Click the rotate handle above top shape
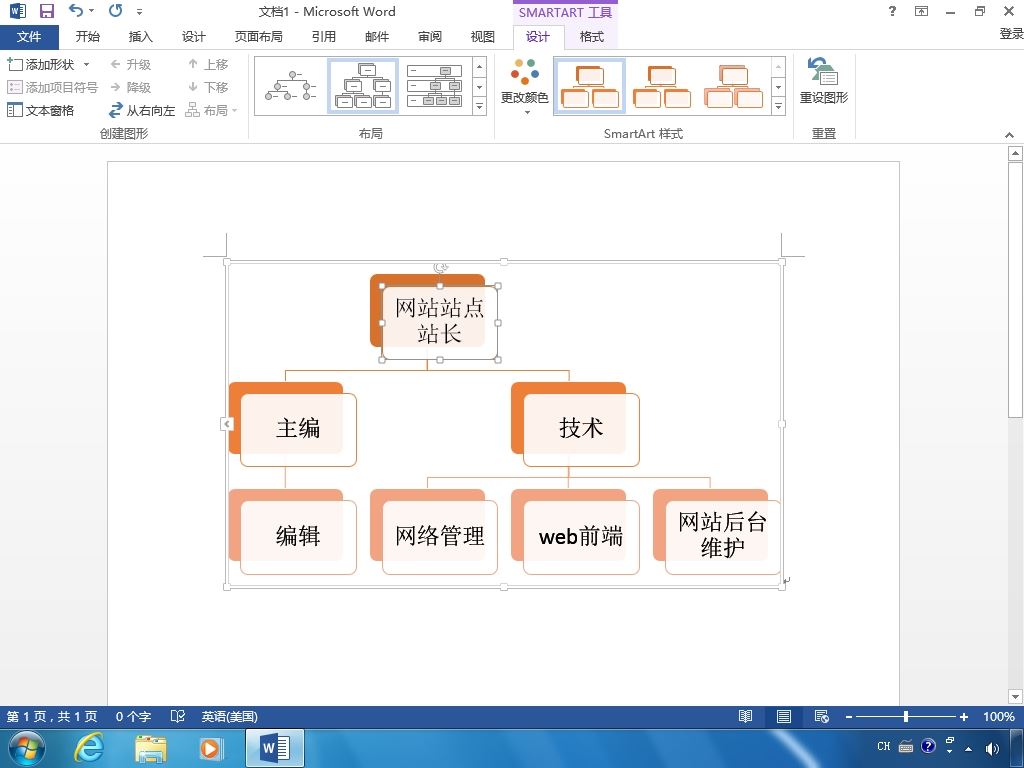Image resolution: width=1024 pixels, height=768 pixels. click(440, 268)
